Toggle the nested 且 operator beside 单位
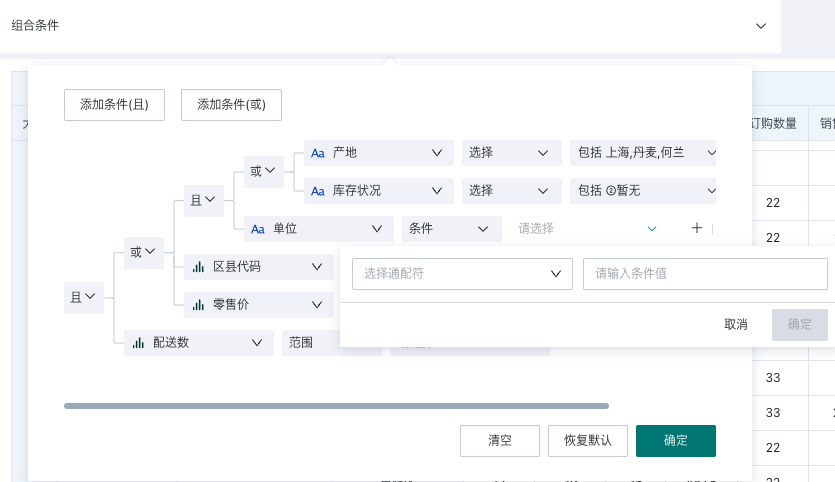This screenshot has width=835, height=482. pyautogui.click(x=203, y=200)
